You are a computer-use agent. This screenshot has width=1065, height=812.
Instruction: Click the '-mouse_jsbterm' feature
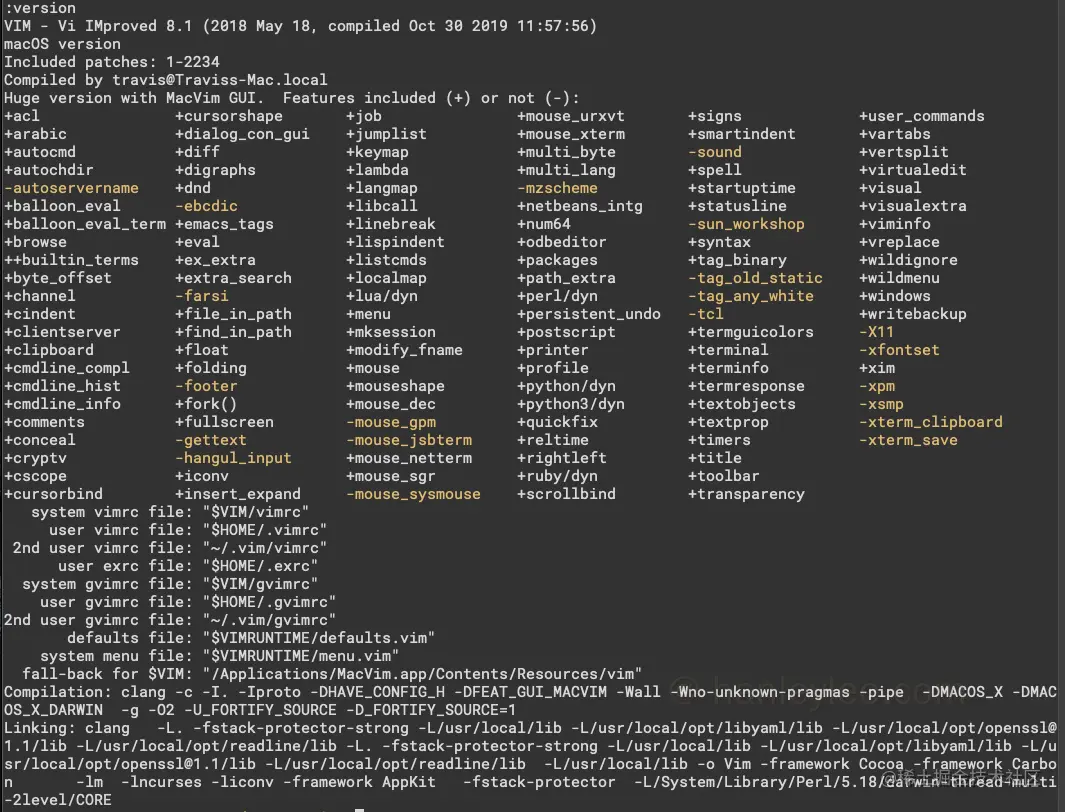coord(410,440)
